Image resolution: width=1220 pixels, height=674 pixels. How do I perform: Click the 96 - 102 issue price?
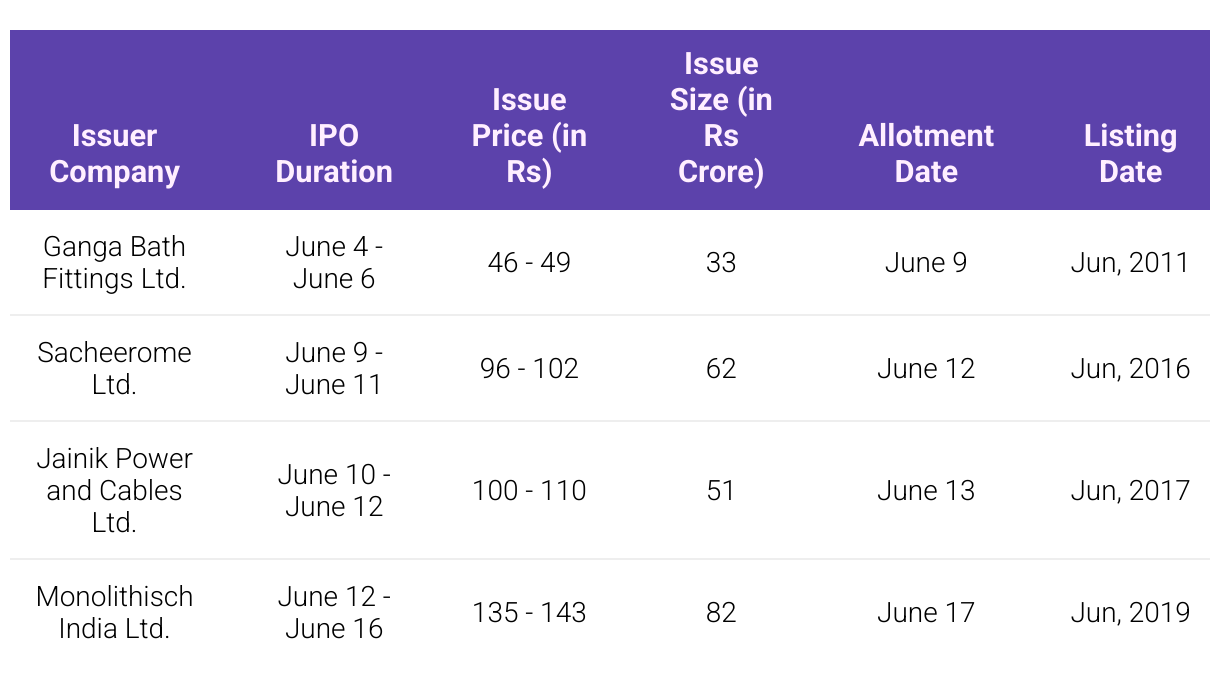[529, 369]
